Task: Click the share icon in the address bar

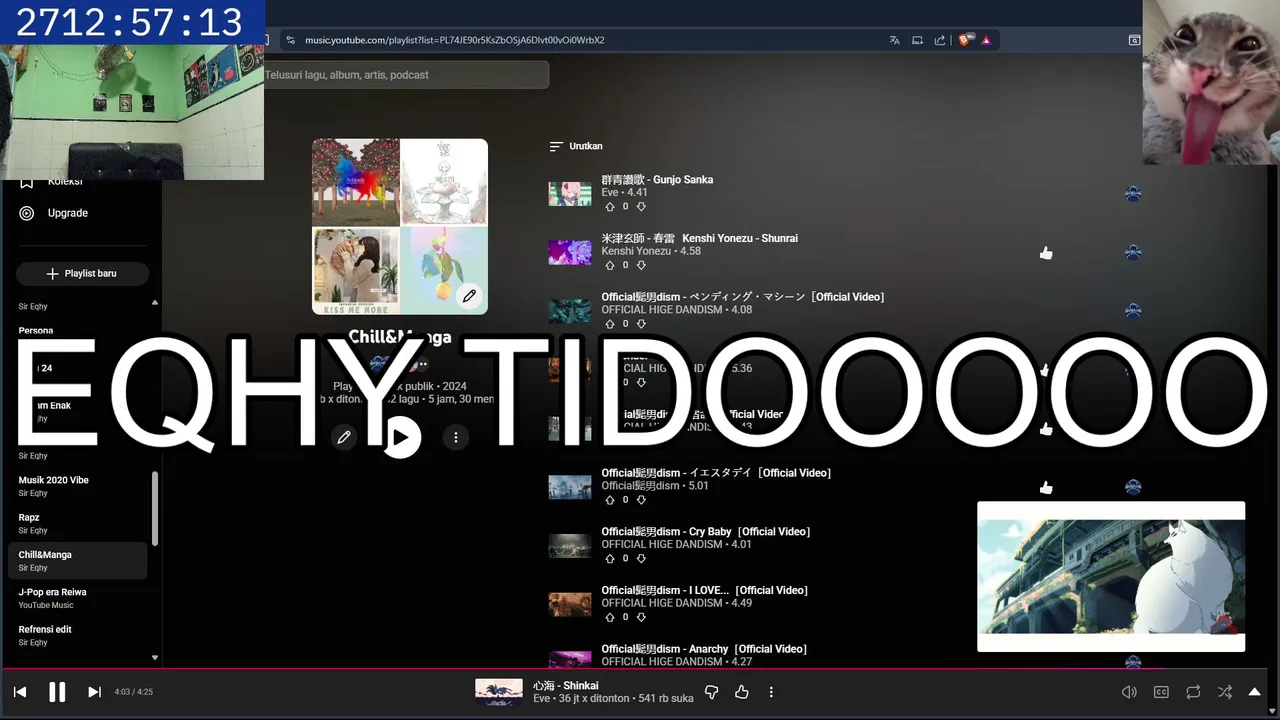Action: coord(940,40)
